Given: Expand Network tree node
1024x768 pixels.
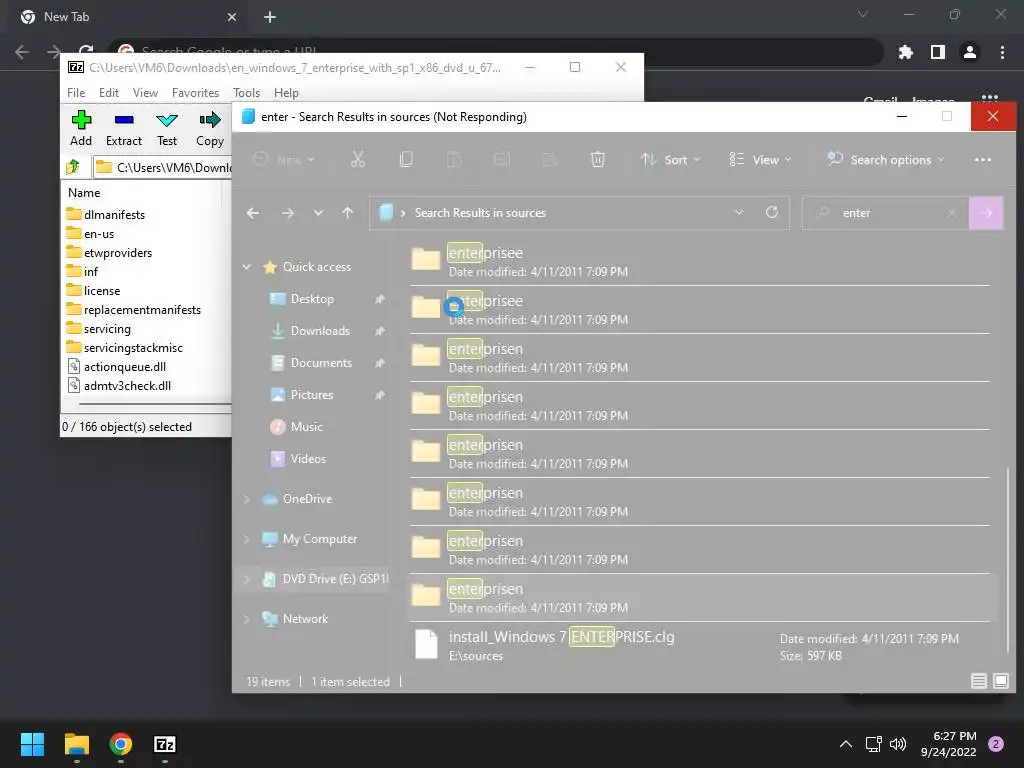Looking at the screenshot, I should 247,618.
